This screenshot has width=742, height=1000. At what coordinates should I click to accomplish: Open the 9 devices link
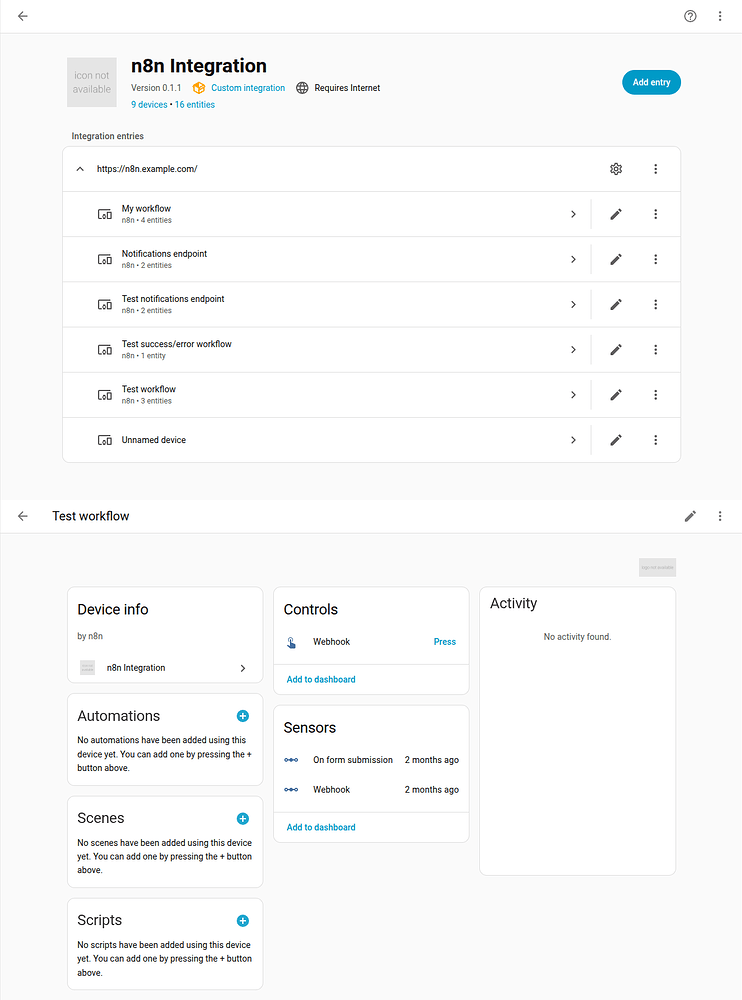point(149,105)
